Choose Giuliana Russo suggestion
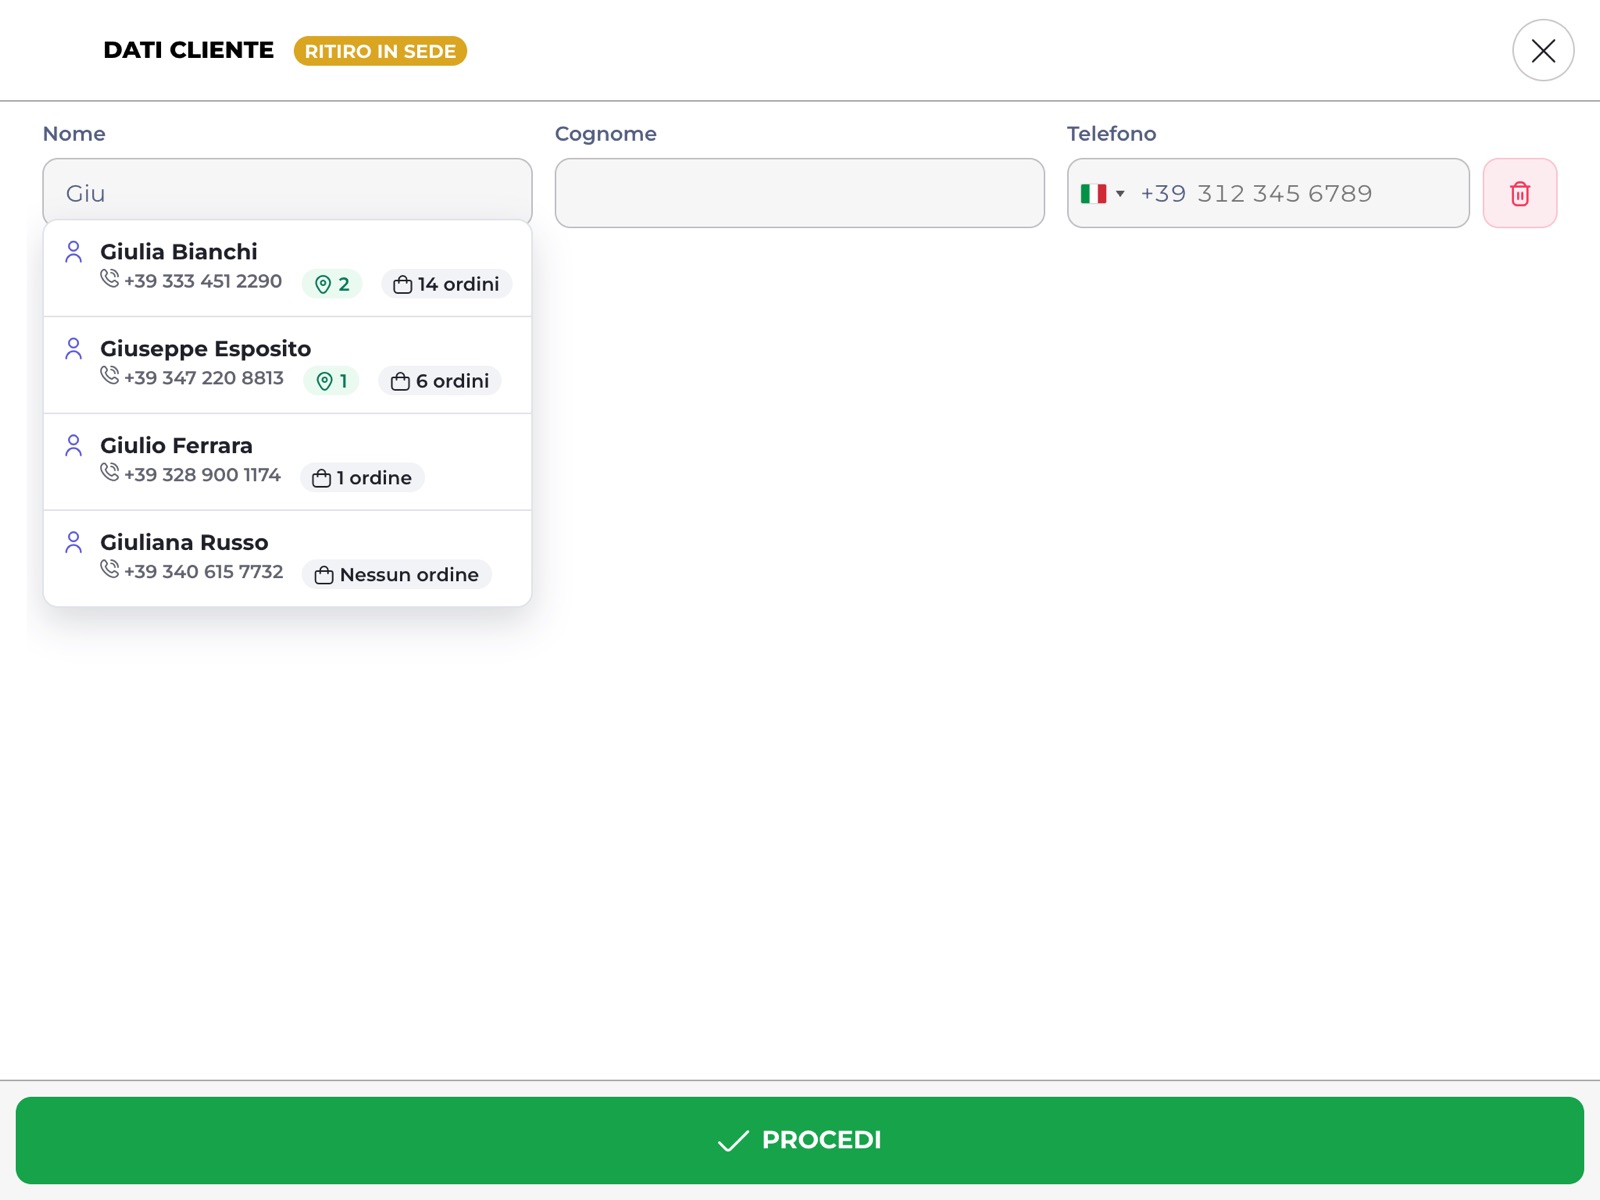Image resolution: width=1600 pixels, height=1200 pixels. 287,558
